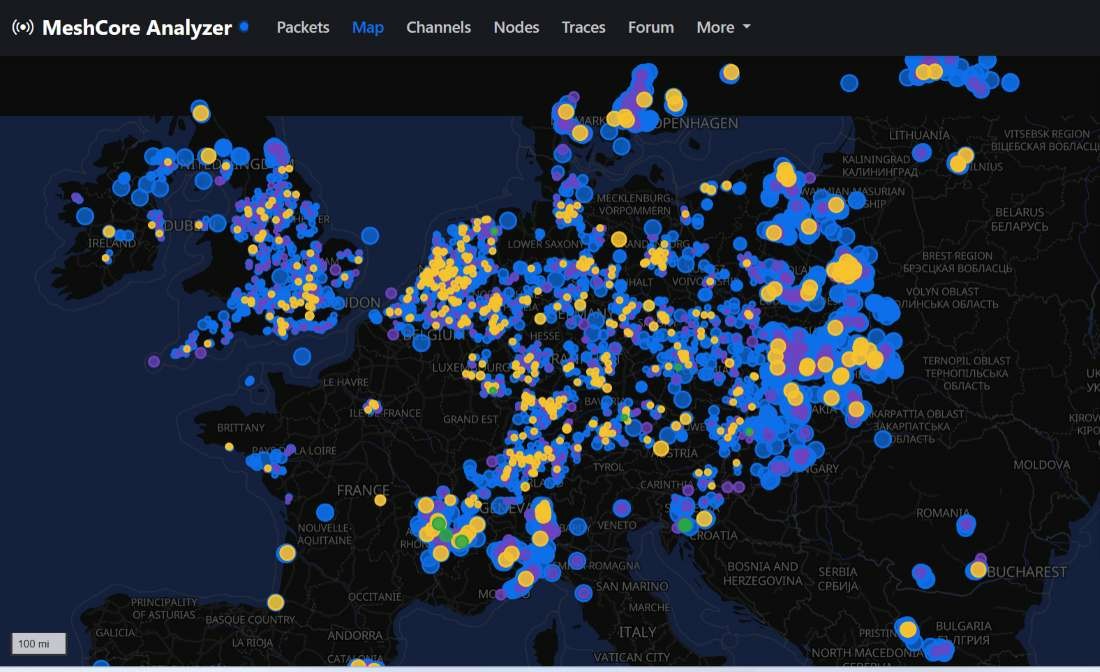Select the blue-purple node marker beside Romania label

[x=965, y=523]
